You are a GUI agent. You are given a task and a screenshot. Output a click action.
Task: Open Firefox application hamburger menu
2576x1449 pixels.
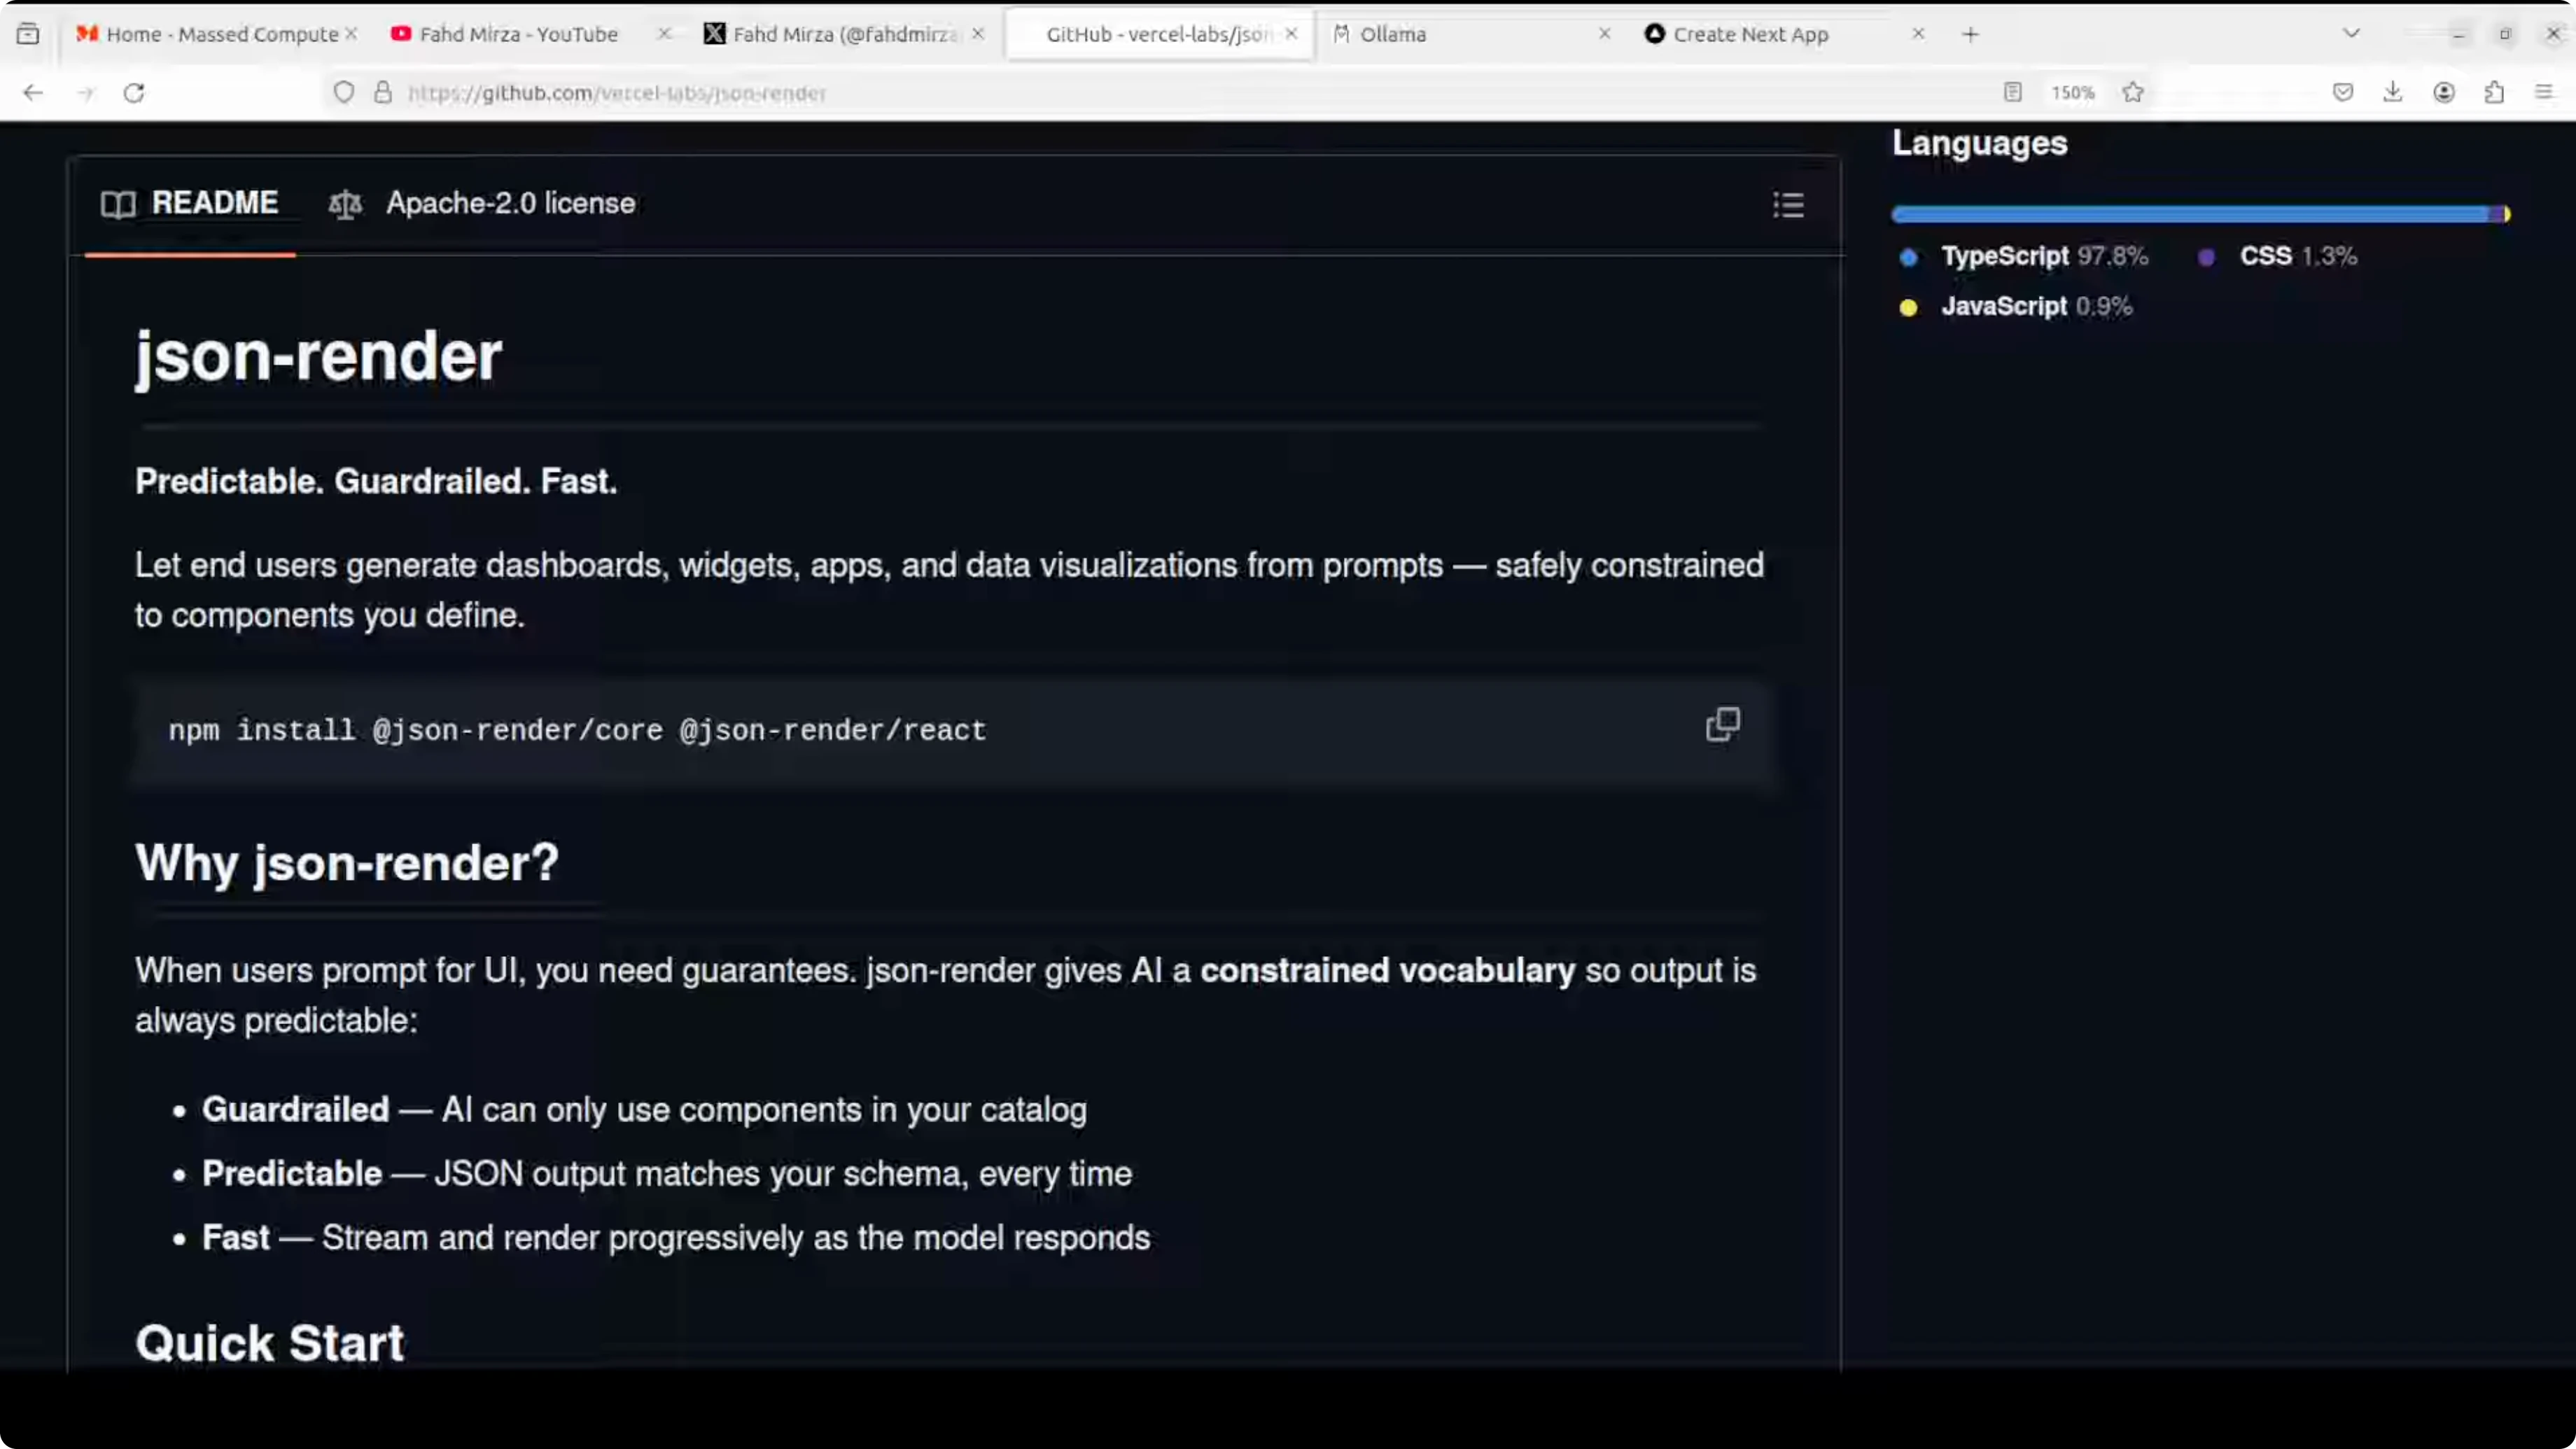(x=2544, y=93)
